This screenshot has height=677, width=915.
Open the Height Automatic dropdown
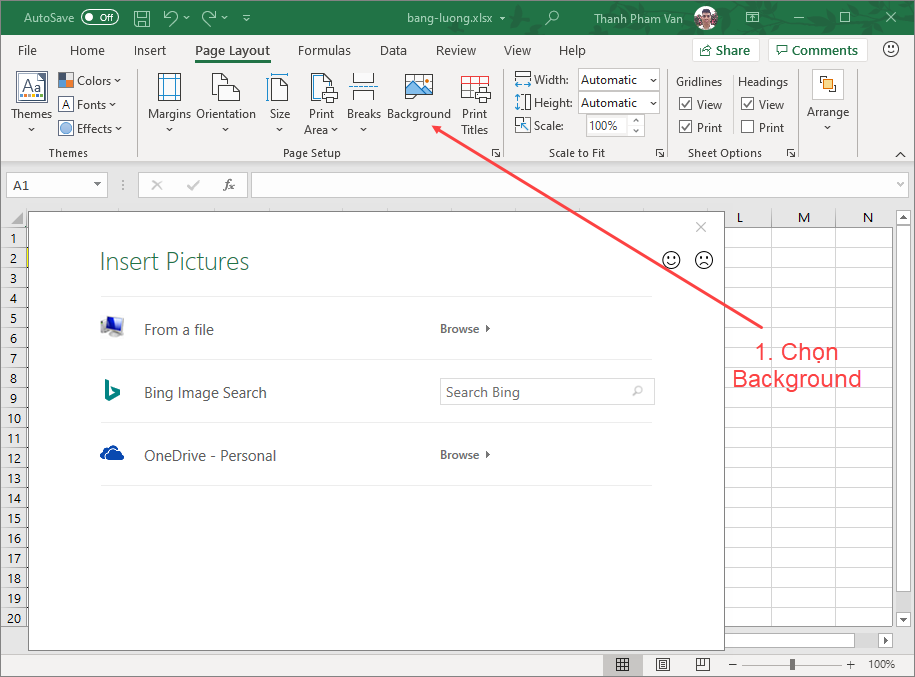(654, 103)
